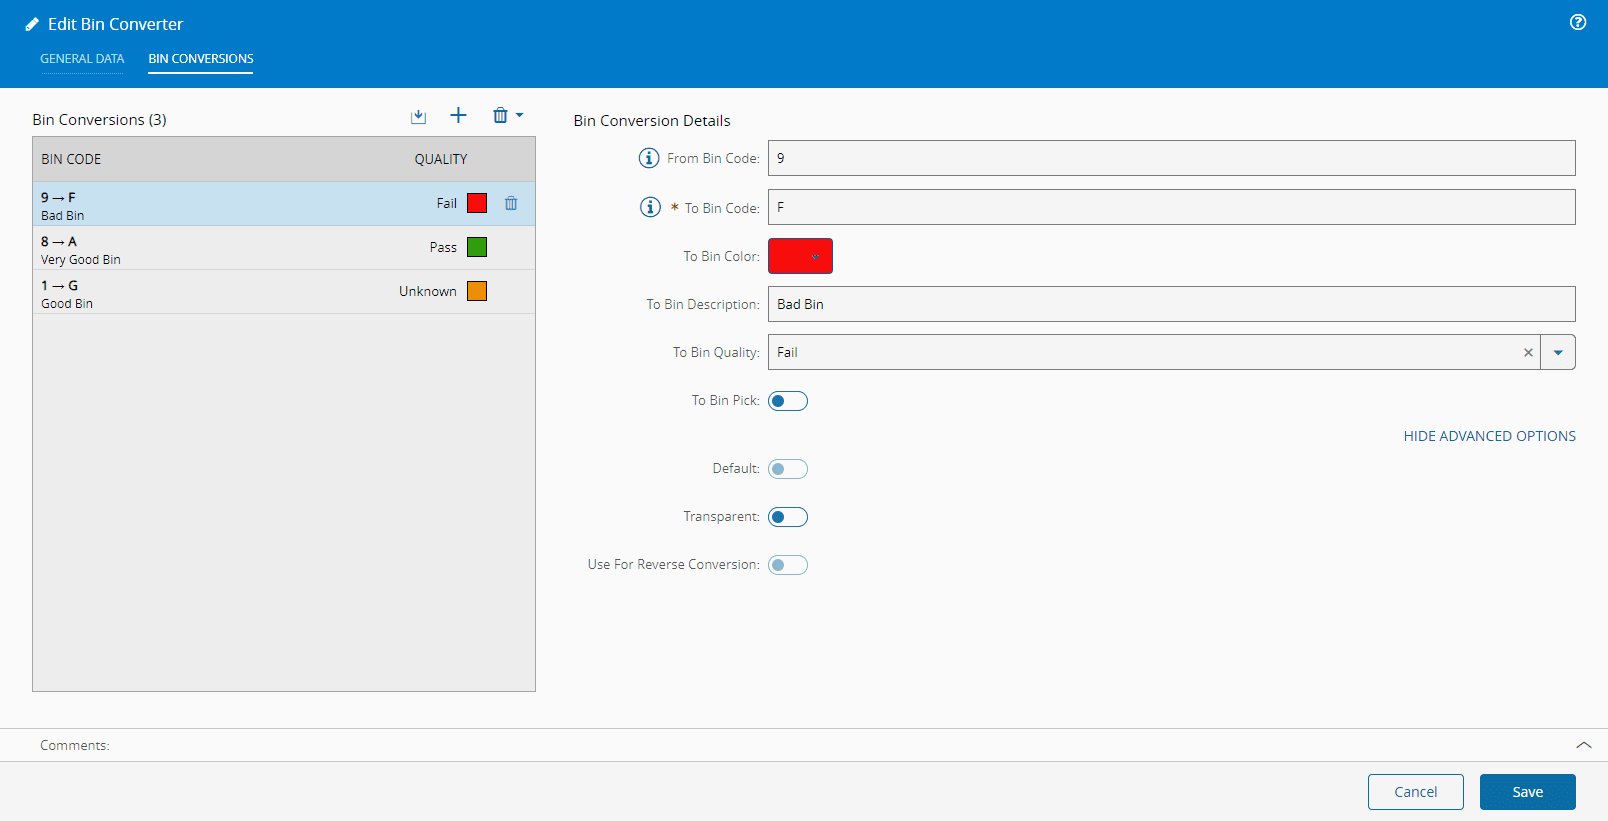
Task: Delete the 9 → F row using trash icon
Action: [x=511, y=204]
